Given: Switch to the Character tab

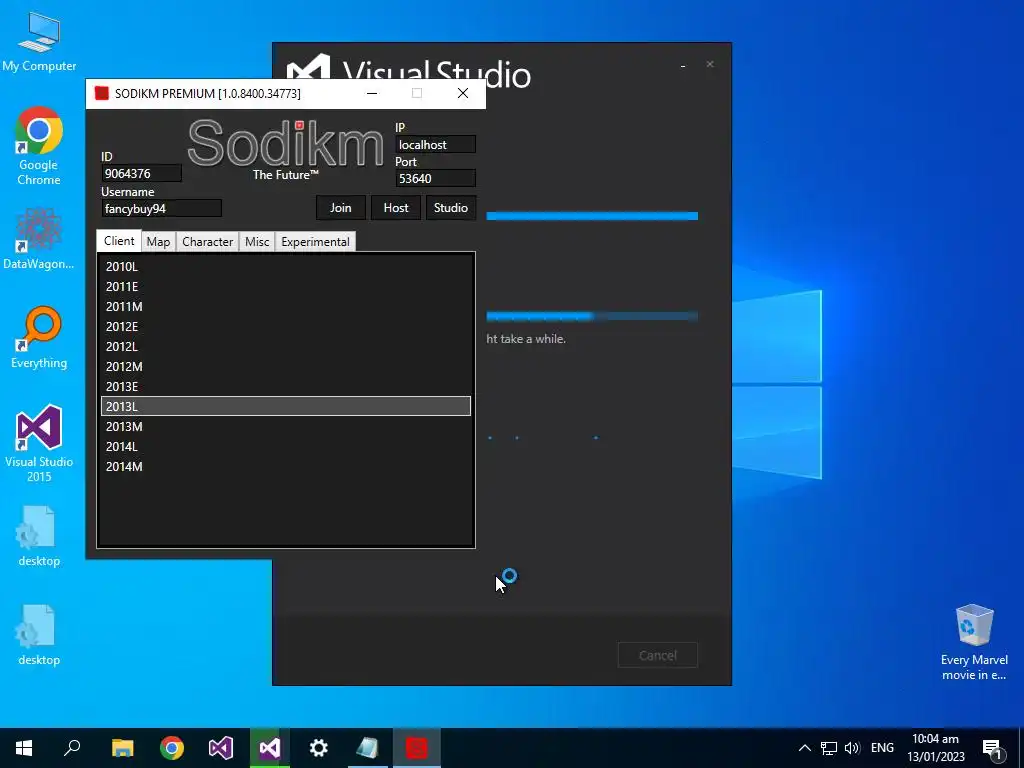Looking at the screenshot, I should tap(208, 242).
